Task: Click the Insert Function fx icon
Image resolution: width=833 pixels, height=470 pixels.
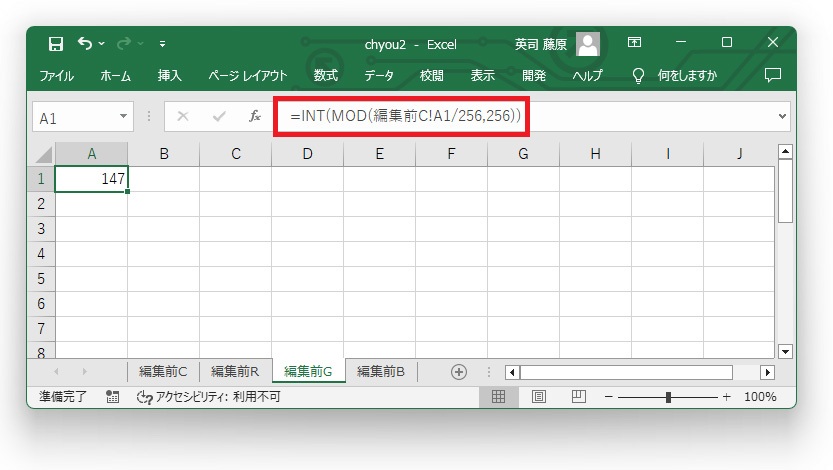Action: (x=255, y=116)
